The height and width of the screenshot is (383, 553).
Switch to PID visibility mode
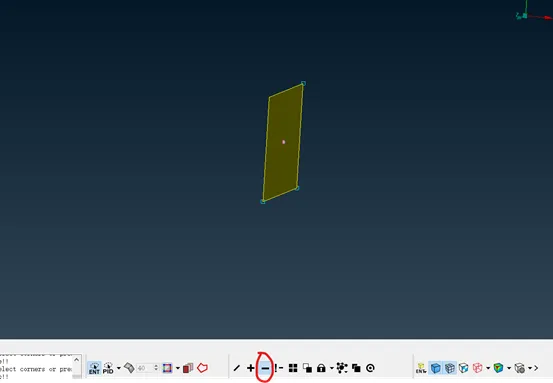coord(108,368)
